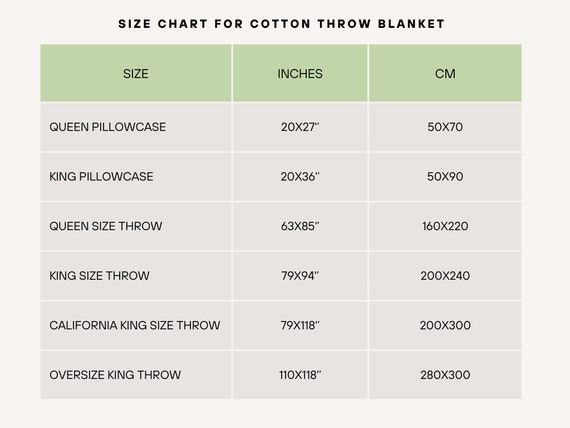Select the SIZE column header

click(x=136, y=74)
